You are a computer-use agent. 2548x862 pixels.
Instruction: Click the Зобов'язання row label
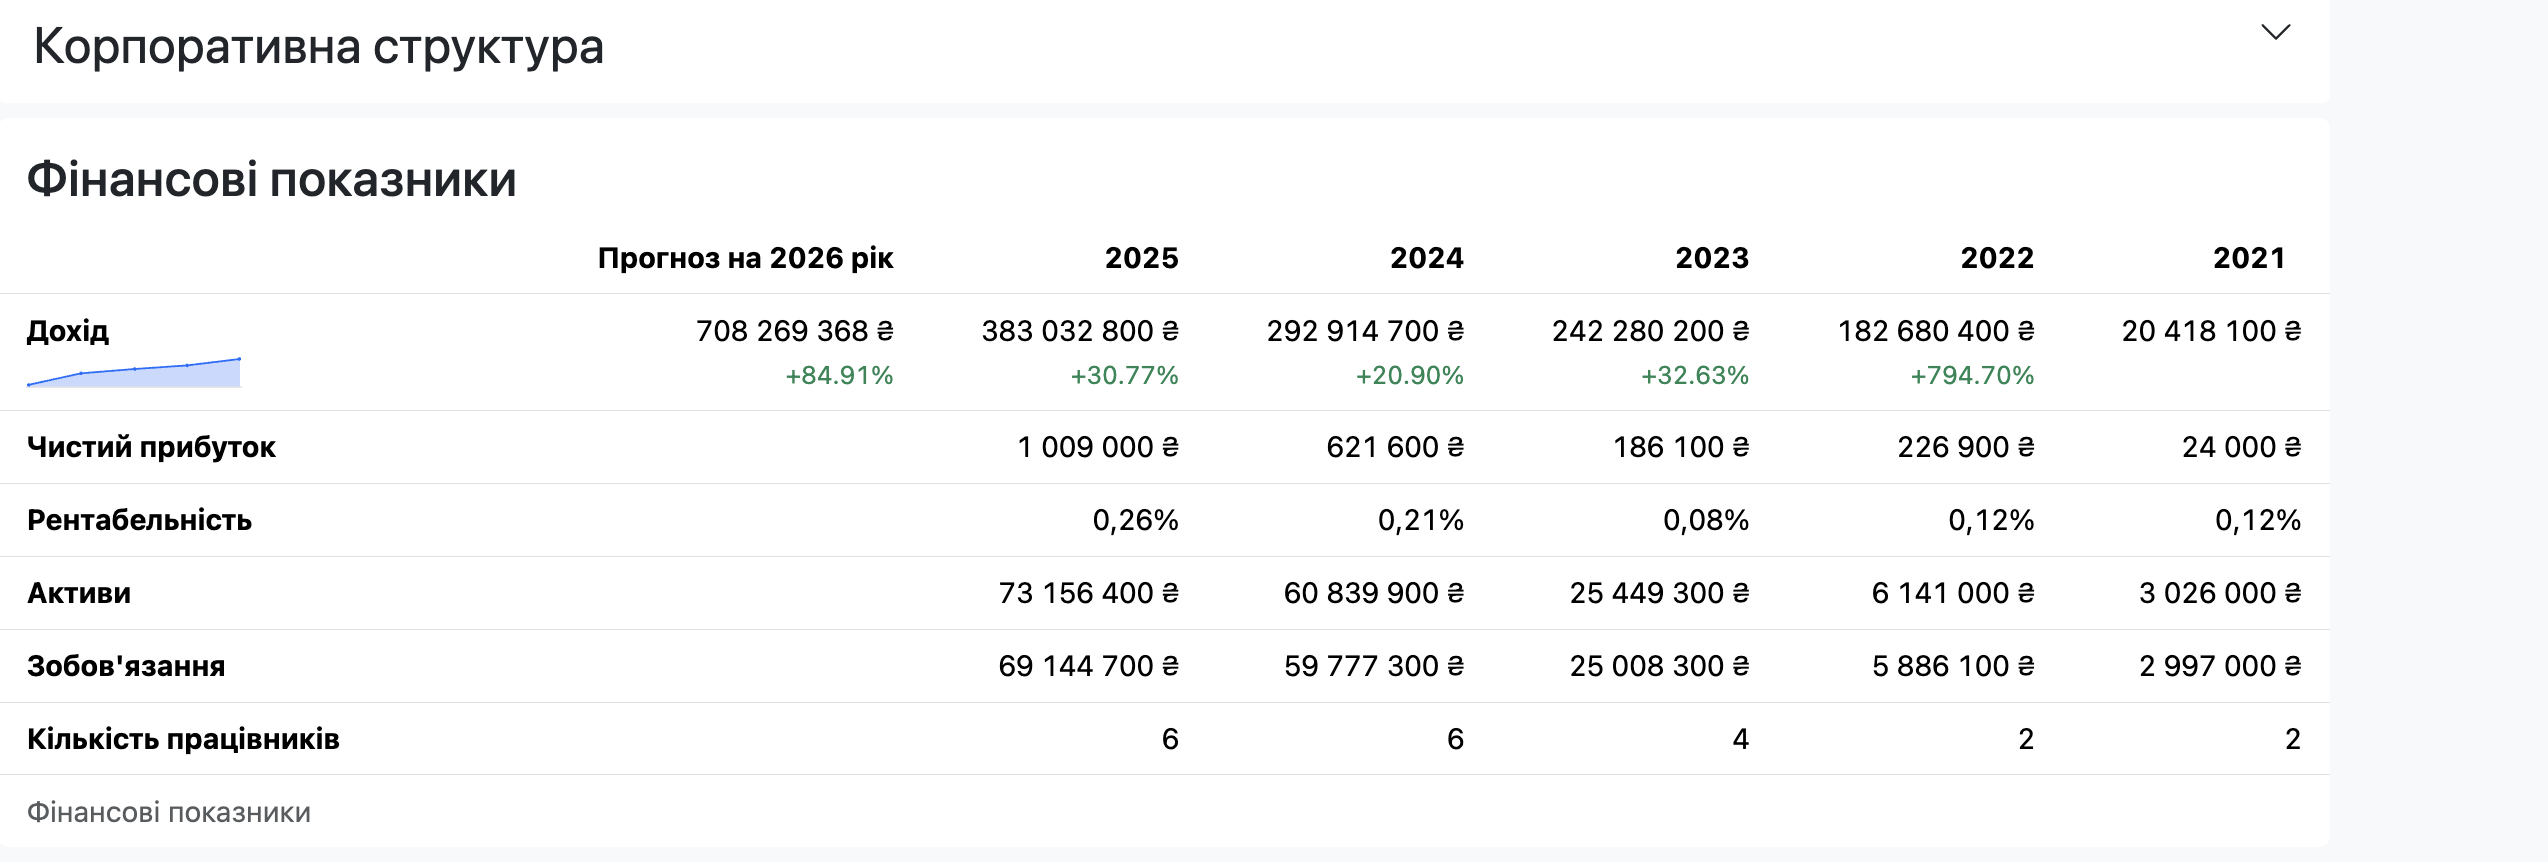coord(126,666)
